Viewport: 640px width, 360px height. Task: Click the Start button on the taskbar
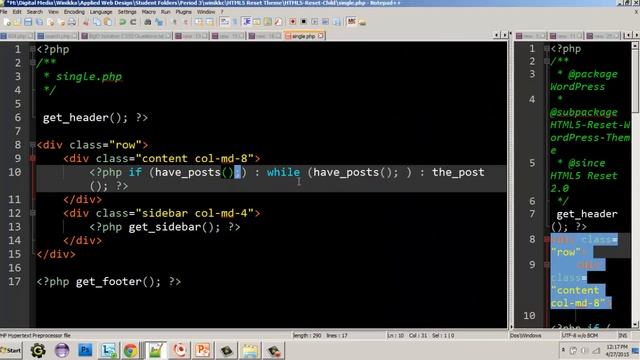click(x=11, y=351)
